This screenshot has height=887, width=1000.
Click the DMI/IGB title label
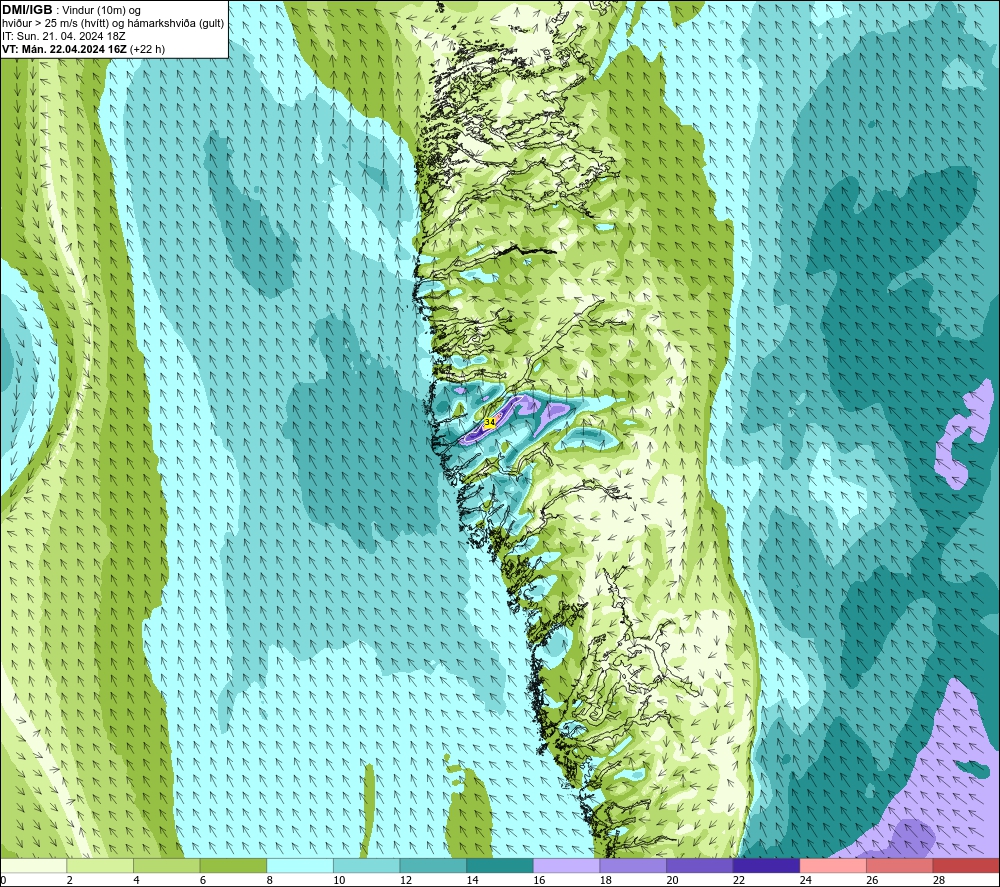click(x=27, y=10)
